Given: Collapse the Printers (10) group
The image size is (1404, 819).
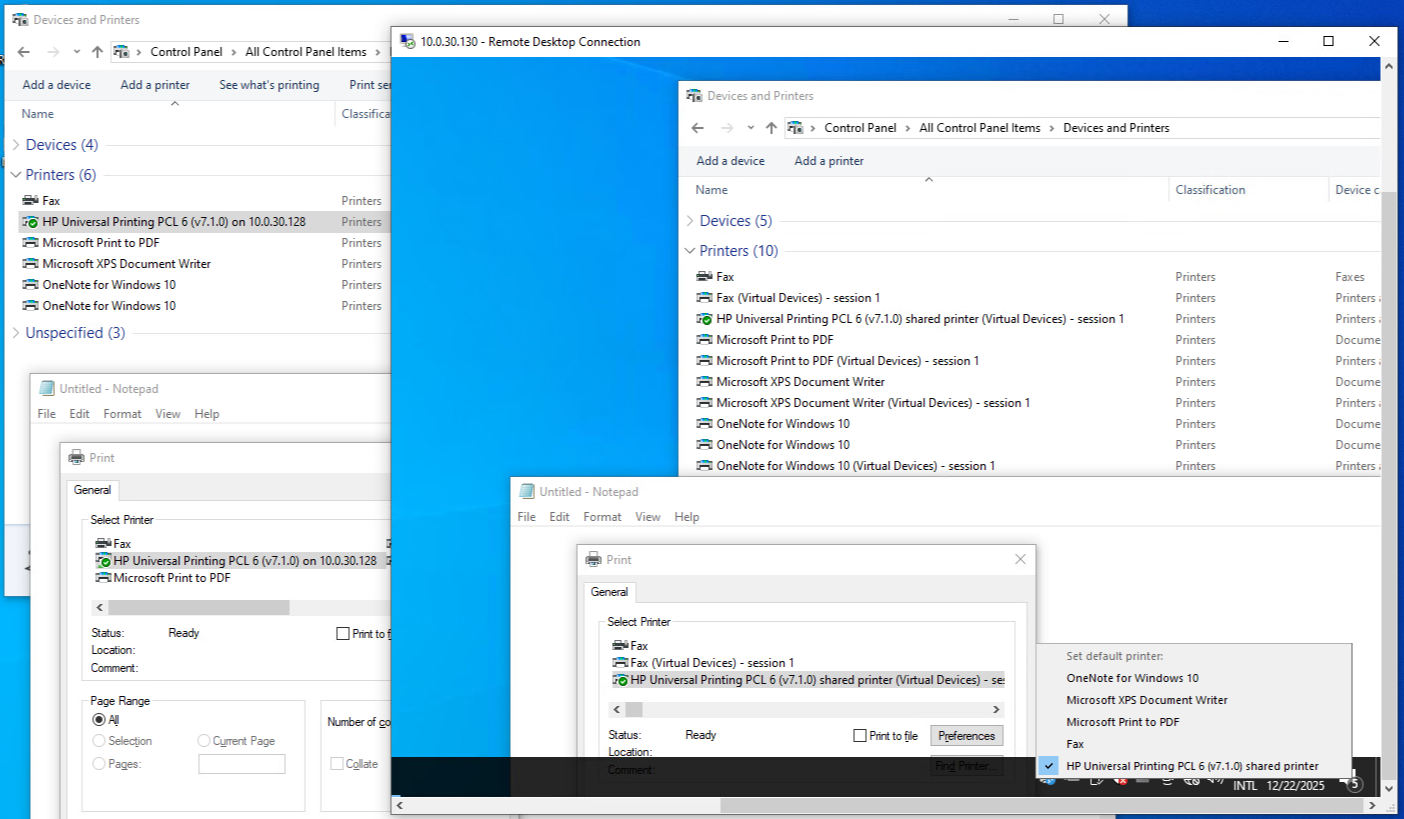Looking at the screenshot, I should tap(689, 251).
